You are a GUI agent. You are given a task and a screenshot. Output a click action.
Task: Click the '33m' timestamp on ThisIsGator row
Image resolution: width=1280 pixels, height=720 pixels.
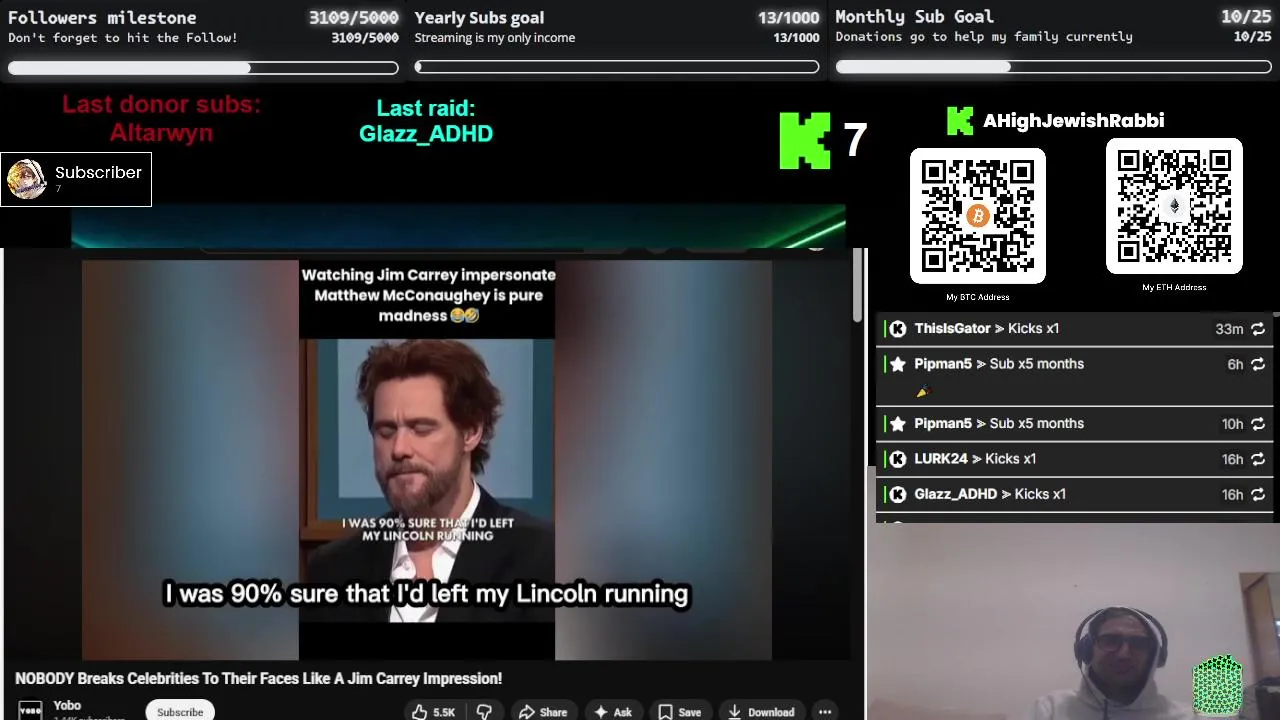[x=1229, y=329]
